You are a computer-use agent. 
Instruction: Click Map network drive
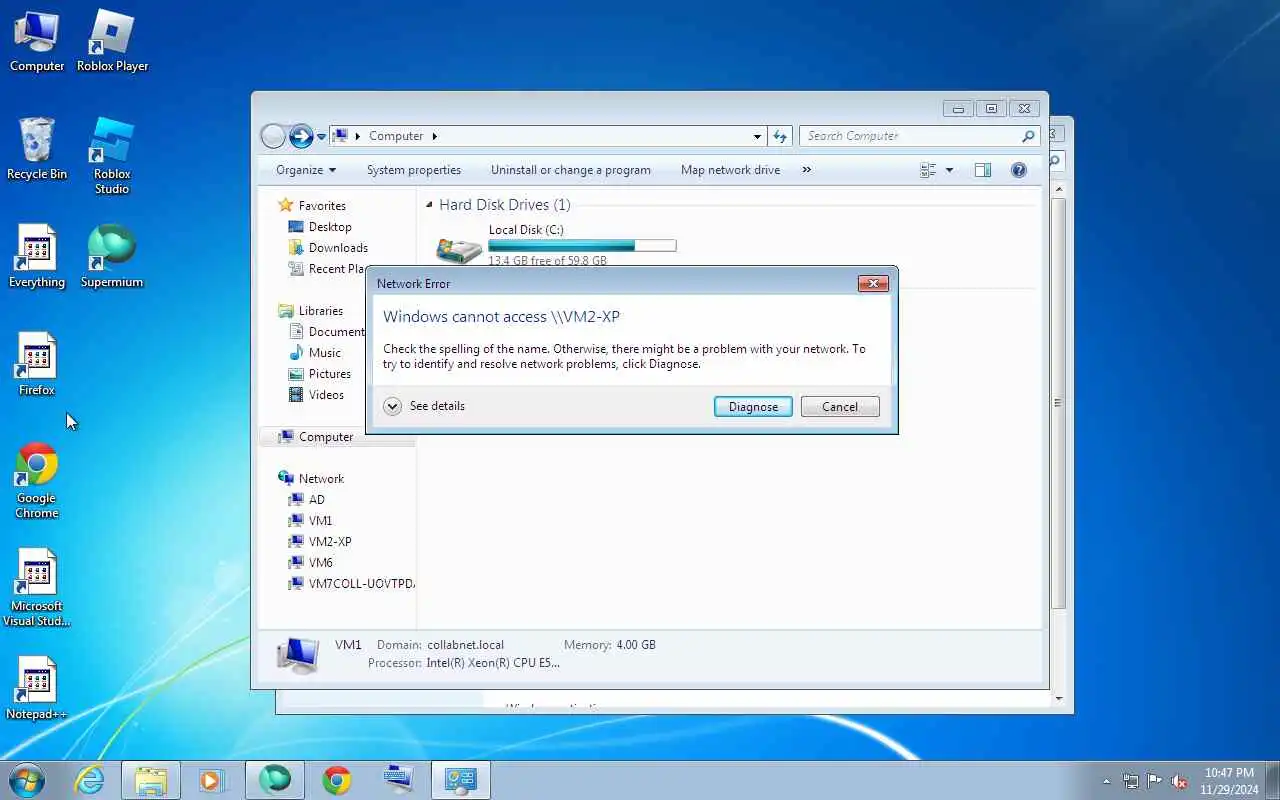(x=730, y=170)
